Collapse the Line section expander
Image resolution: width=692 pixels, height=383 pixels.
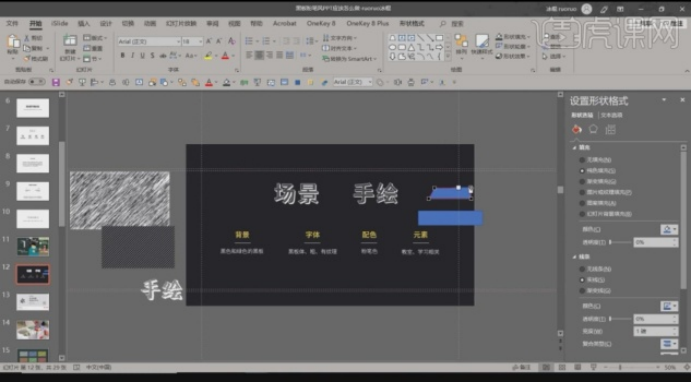575,257
